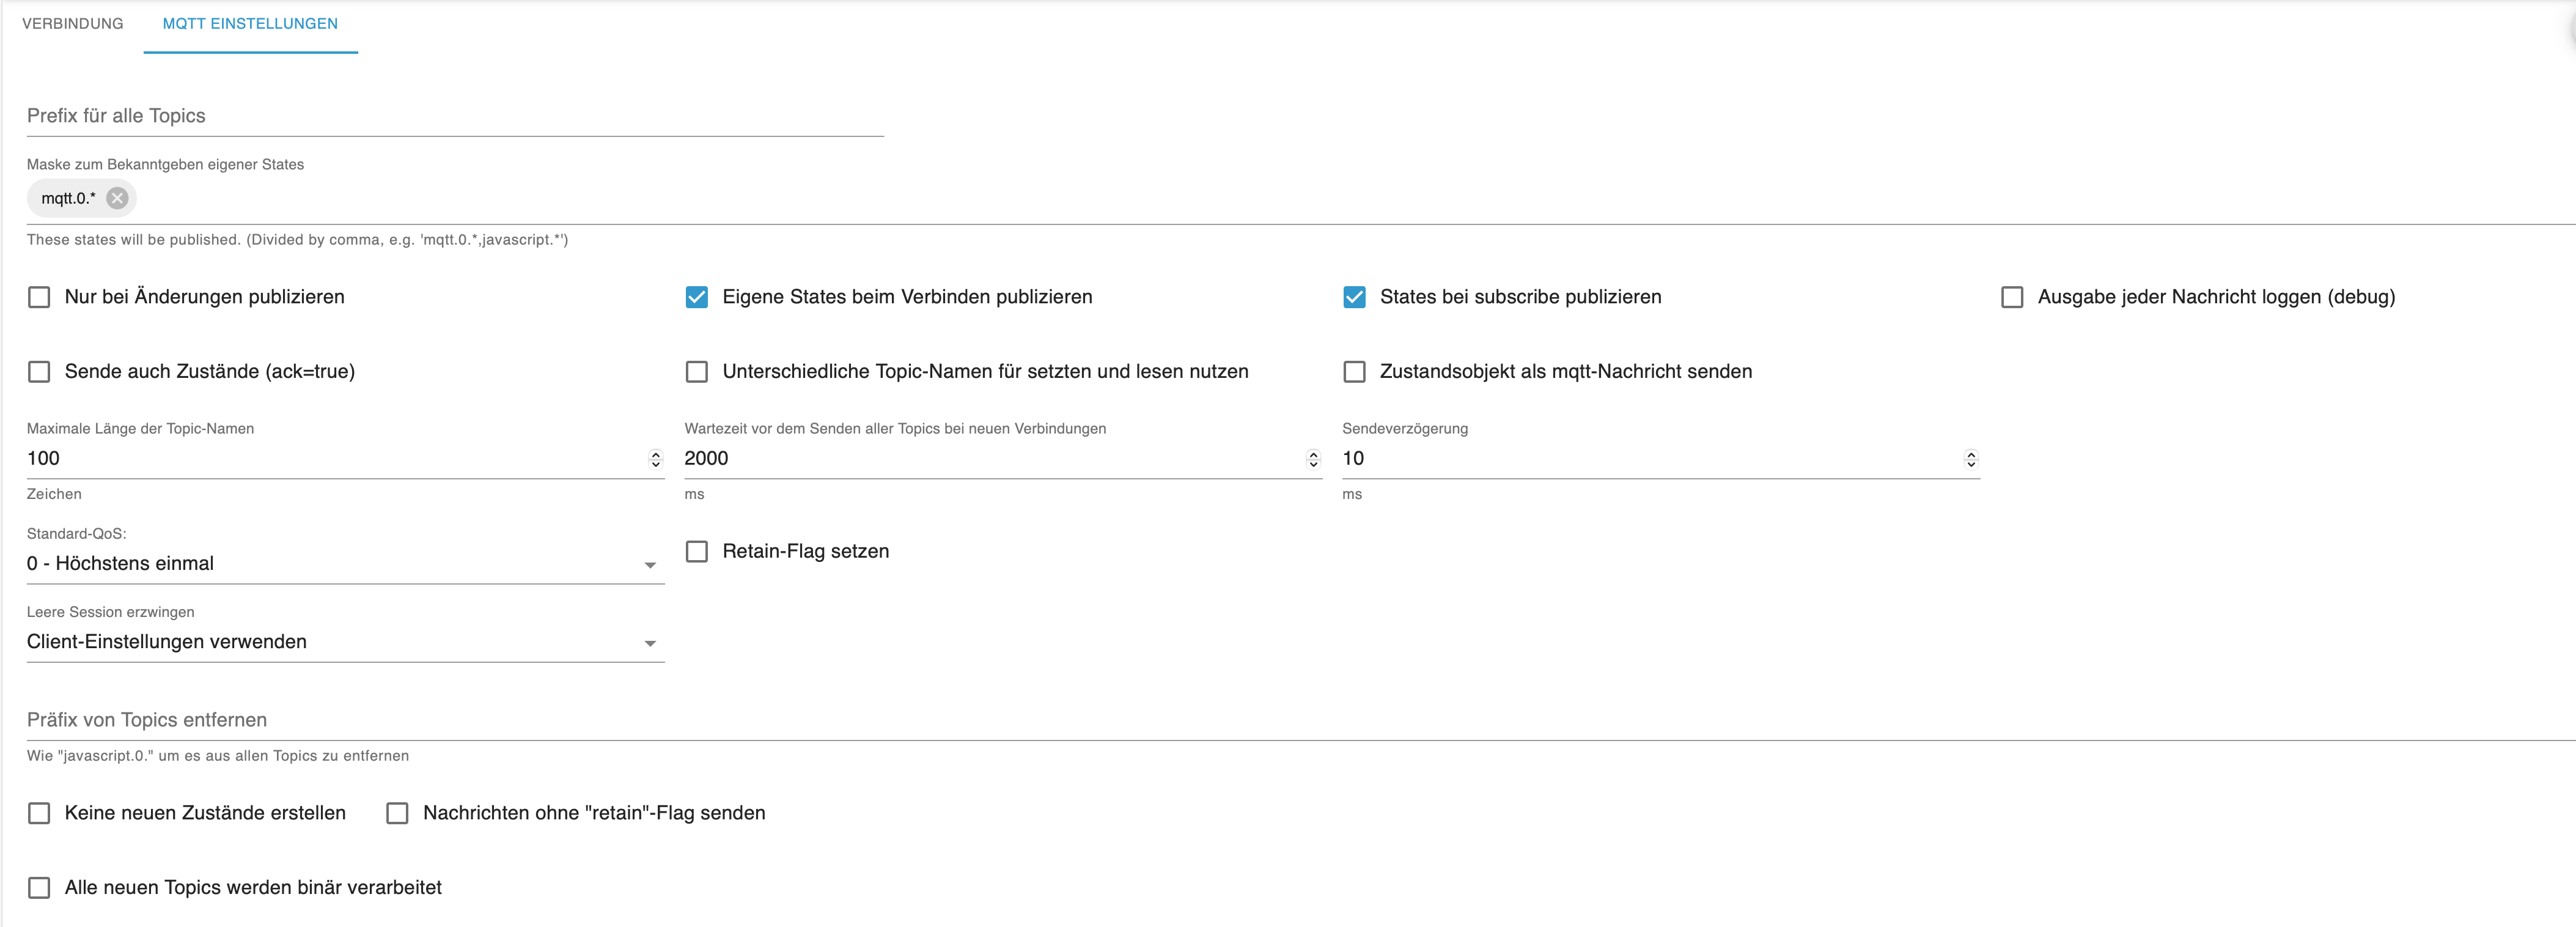
Task: Check Zustandsobjekt als mqtt-Nachricht senden
Action: pyautogui.click(x=1354, y=372)
